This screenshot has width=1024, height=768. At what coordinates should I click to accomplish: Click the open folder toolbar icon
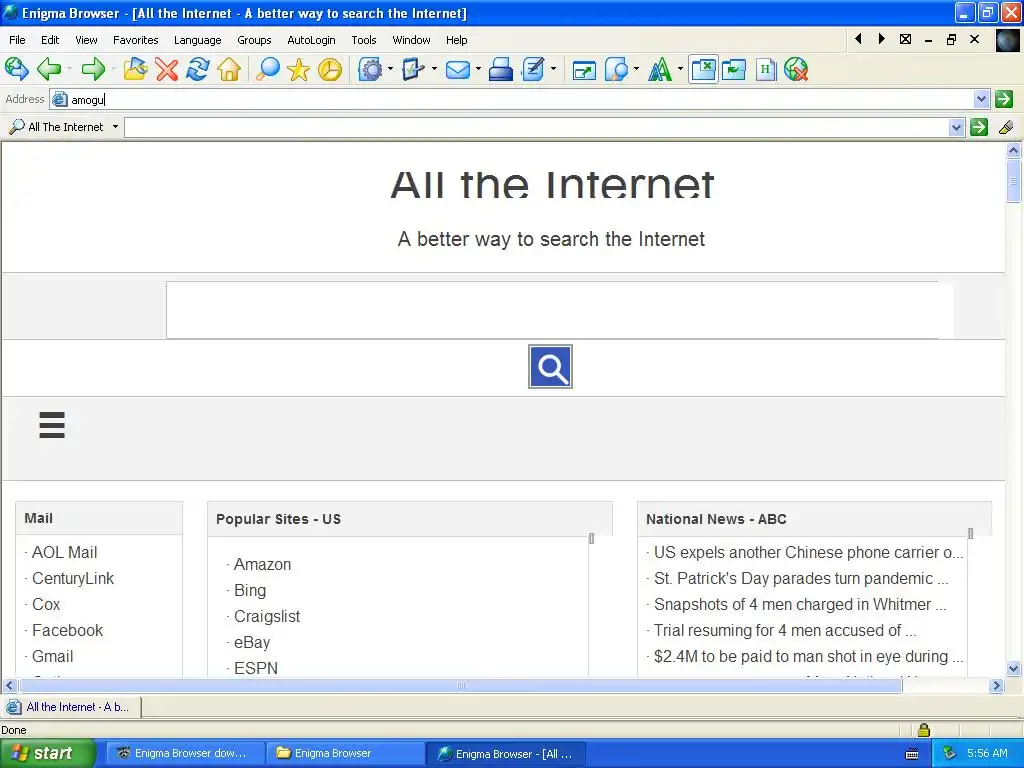pyautogui.click(x=135, y=69)
